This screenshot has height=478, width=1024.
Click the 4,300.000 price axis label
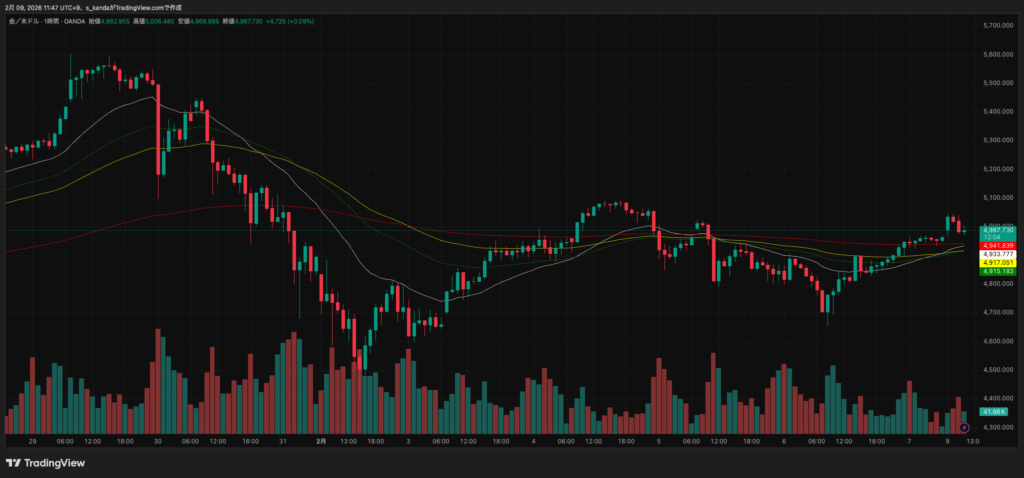click(x=1000, y=428)
